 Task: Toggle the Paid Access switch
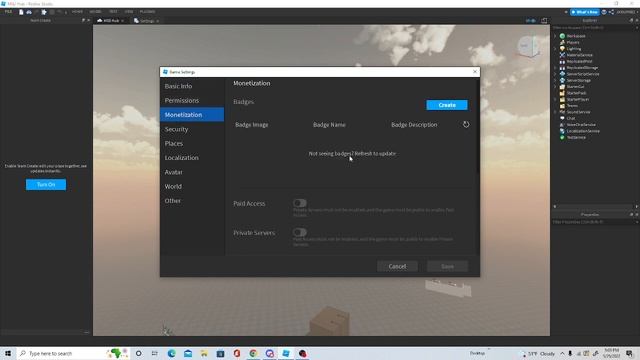coord(300,203)
